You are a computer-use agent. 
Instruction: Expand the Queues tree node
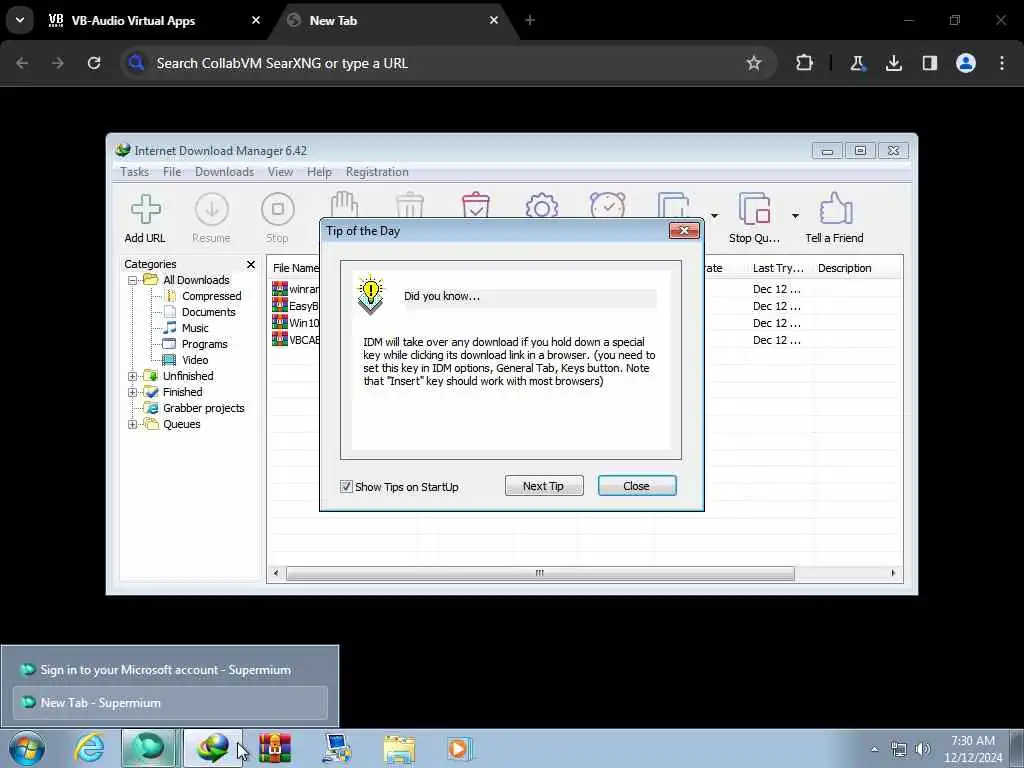pos(133,424)
